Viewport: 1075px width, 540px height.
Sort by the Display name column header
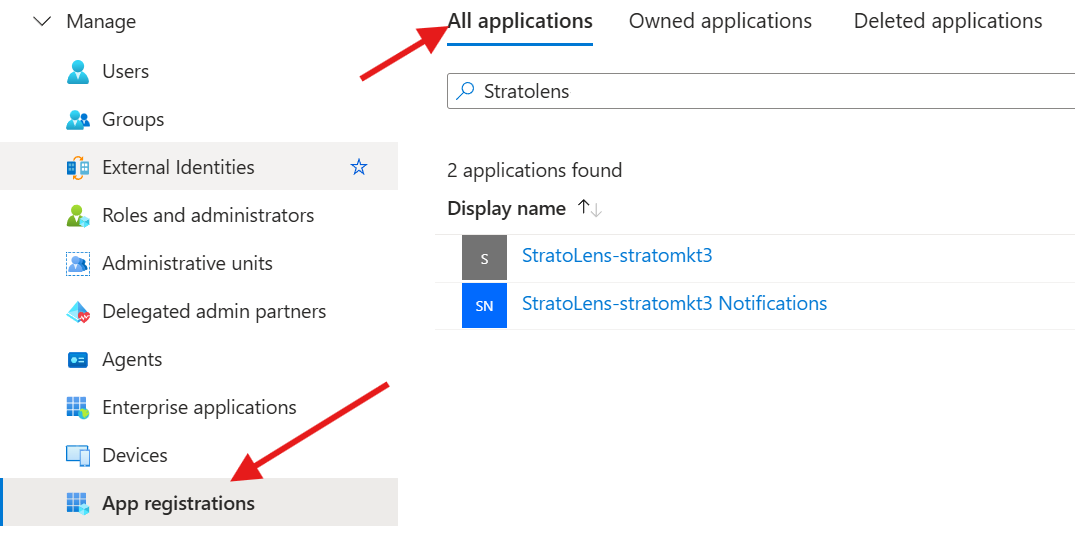pos(507,208)
